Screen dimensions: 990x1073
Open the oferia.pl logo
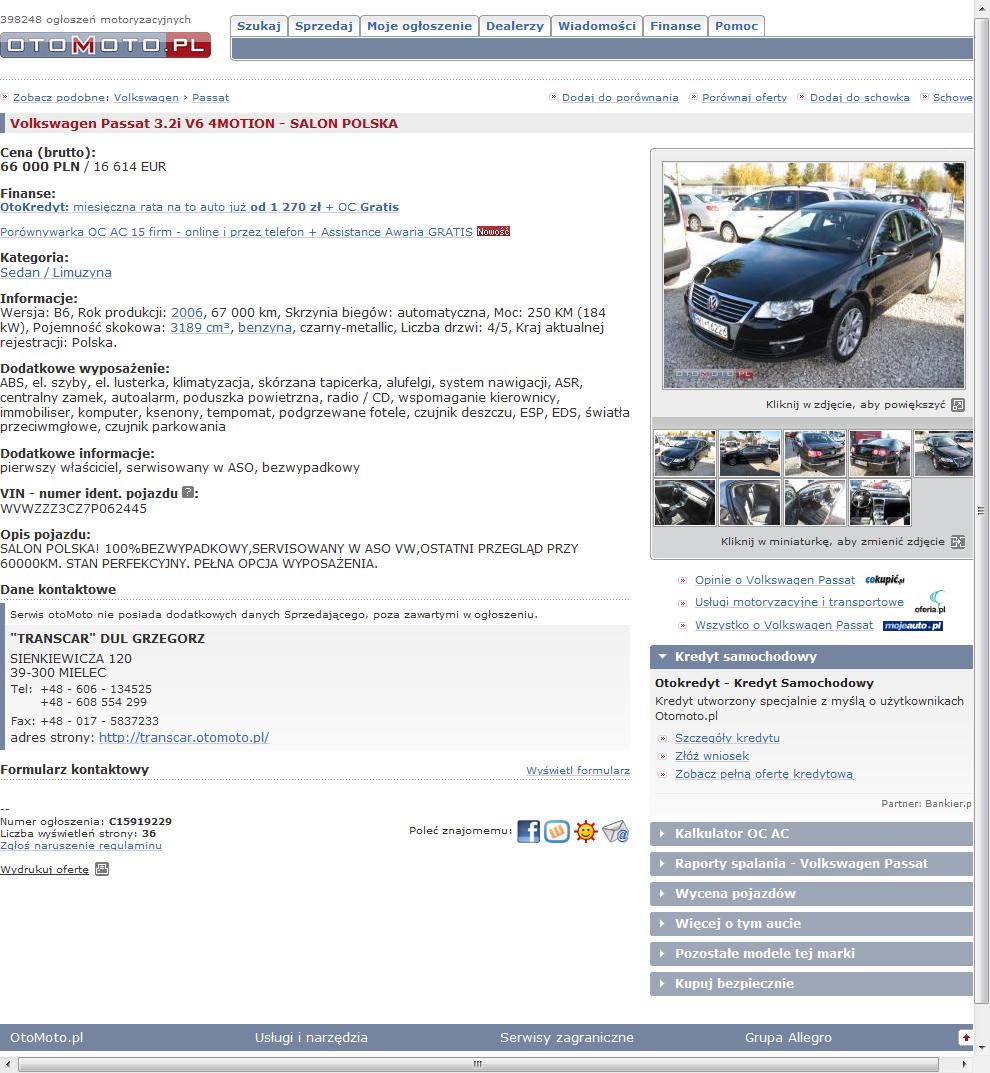point(930,602)
